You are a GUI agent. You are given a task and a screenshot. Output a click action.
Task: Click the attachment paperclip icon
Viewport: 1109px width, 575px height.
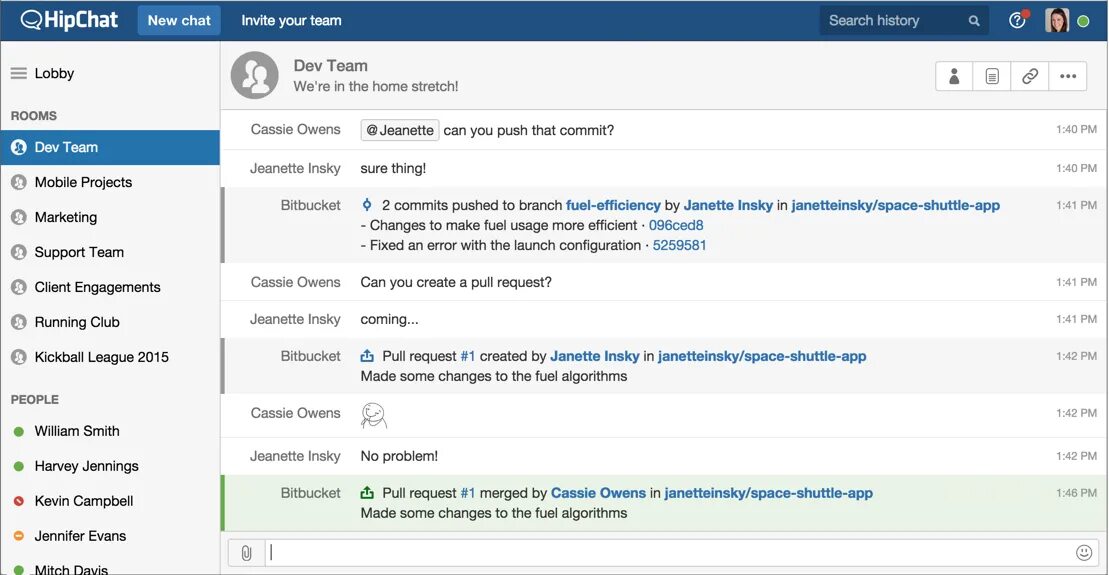(246, 553)
